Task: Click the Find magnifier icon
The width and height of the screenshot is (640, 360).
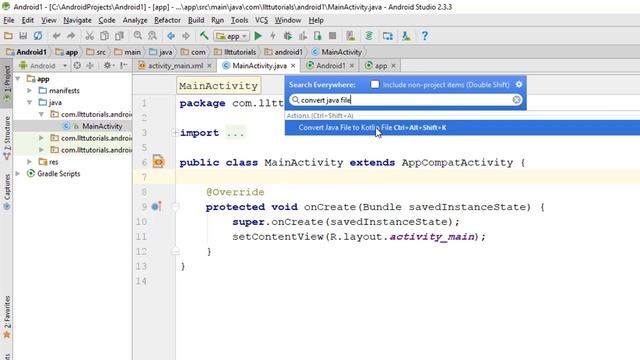Action: click(x=138, y=36)
